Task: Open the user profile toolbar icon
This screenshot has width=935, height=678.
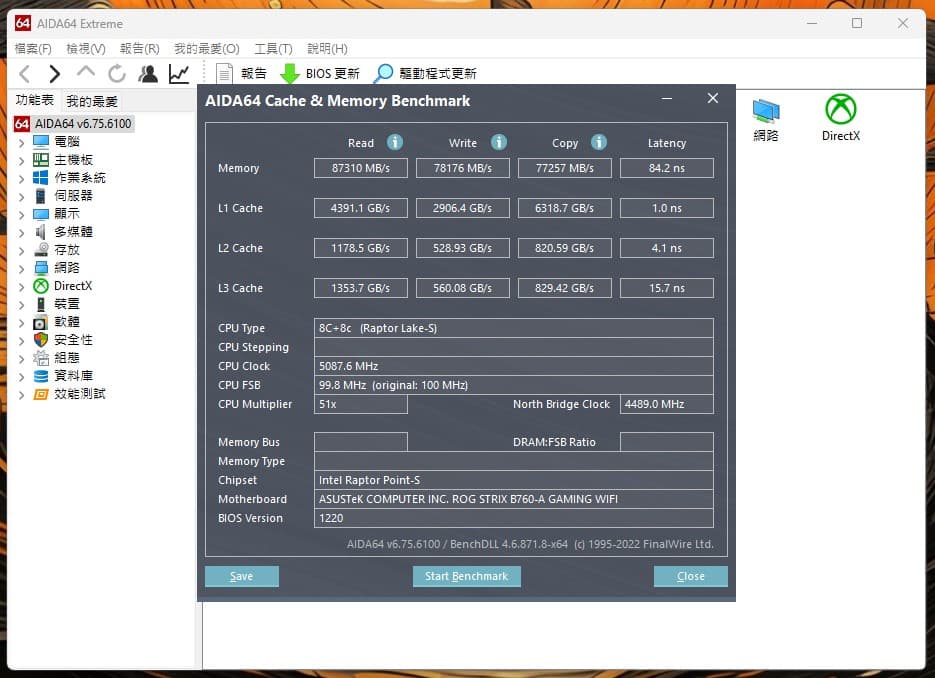Action: [148, 73]
